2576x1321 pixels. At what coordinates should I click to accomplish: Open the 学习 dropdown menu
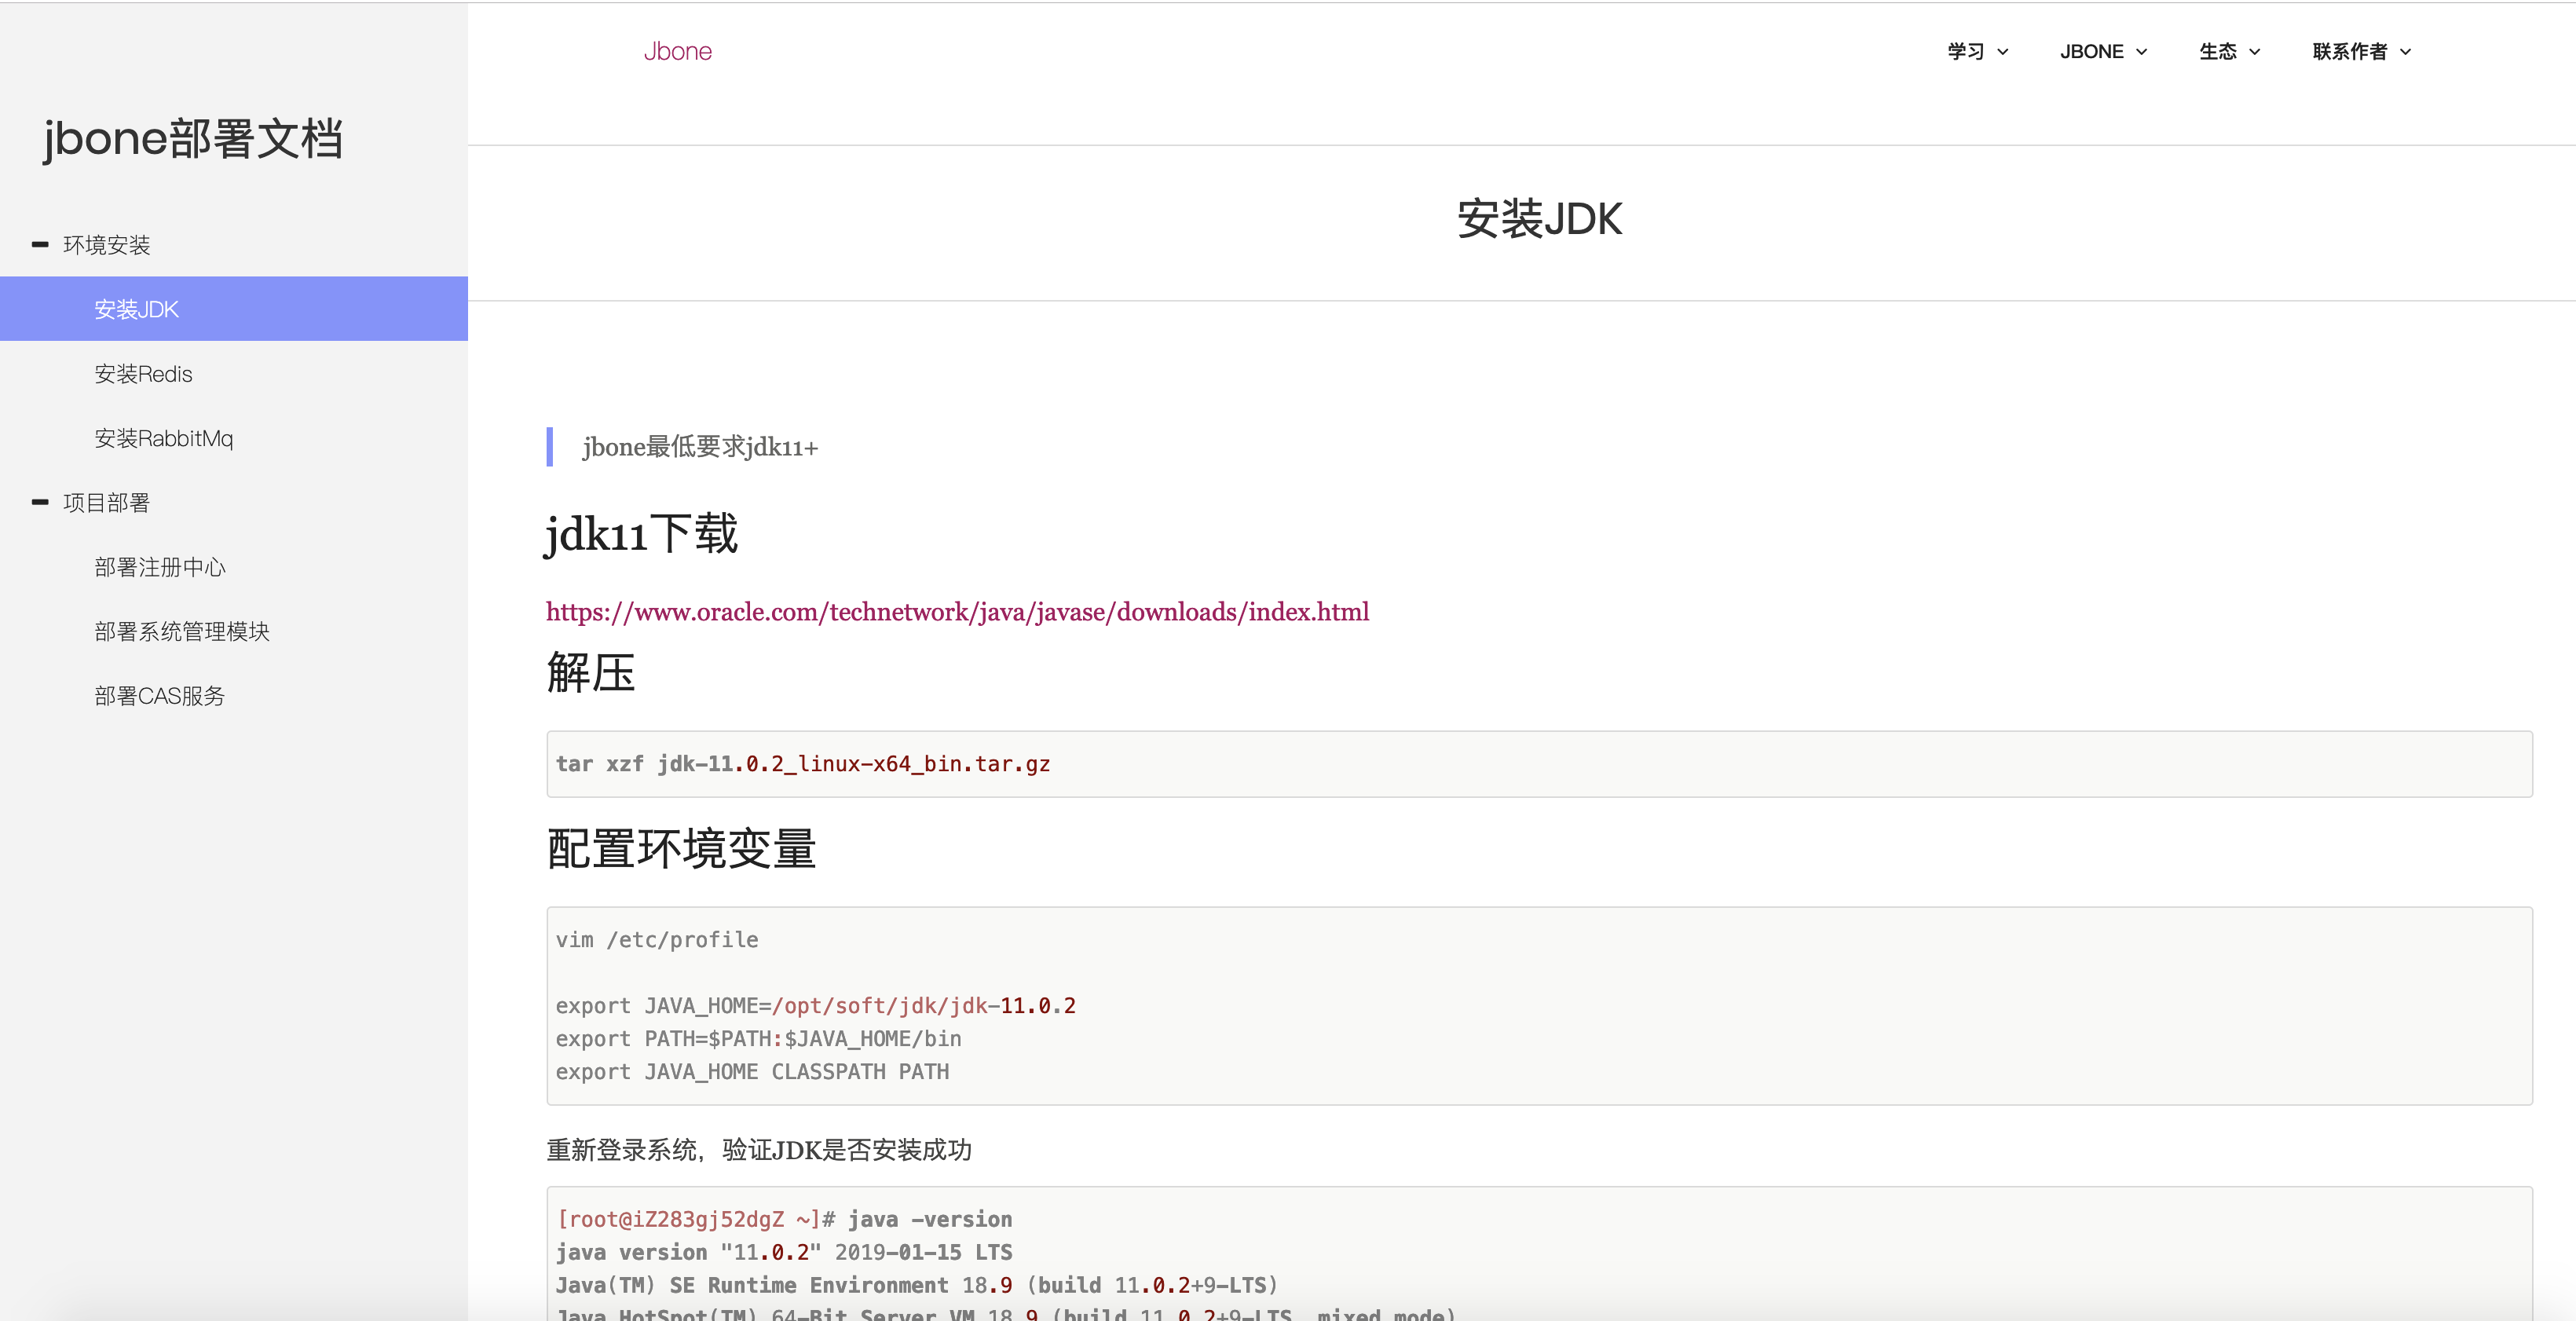(1965, 51)
